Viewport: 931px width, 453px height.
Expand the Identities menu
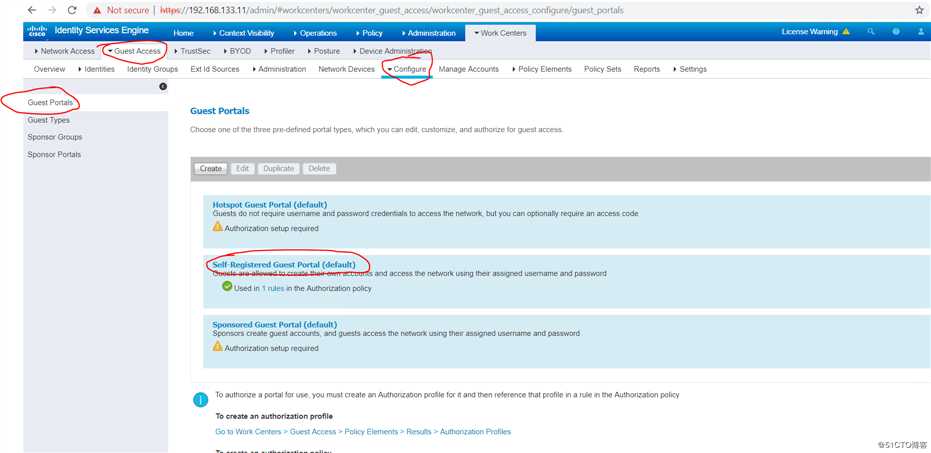click(96, 69)
